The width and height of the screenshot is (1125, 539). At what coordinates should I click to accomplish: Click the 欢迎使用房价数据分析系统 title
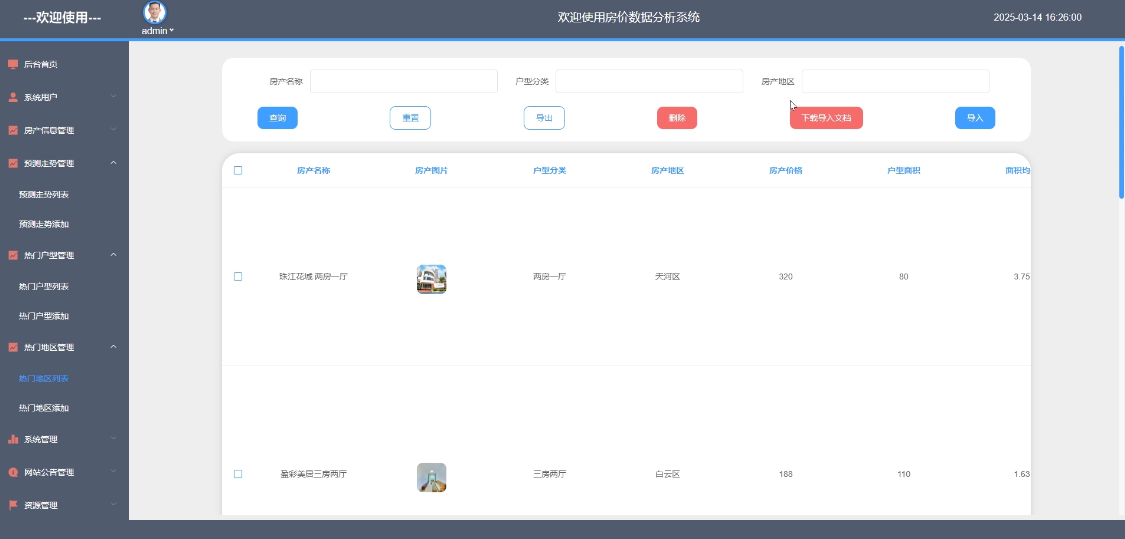(x=629, y=17)
